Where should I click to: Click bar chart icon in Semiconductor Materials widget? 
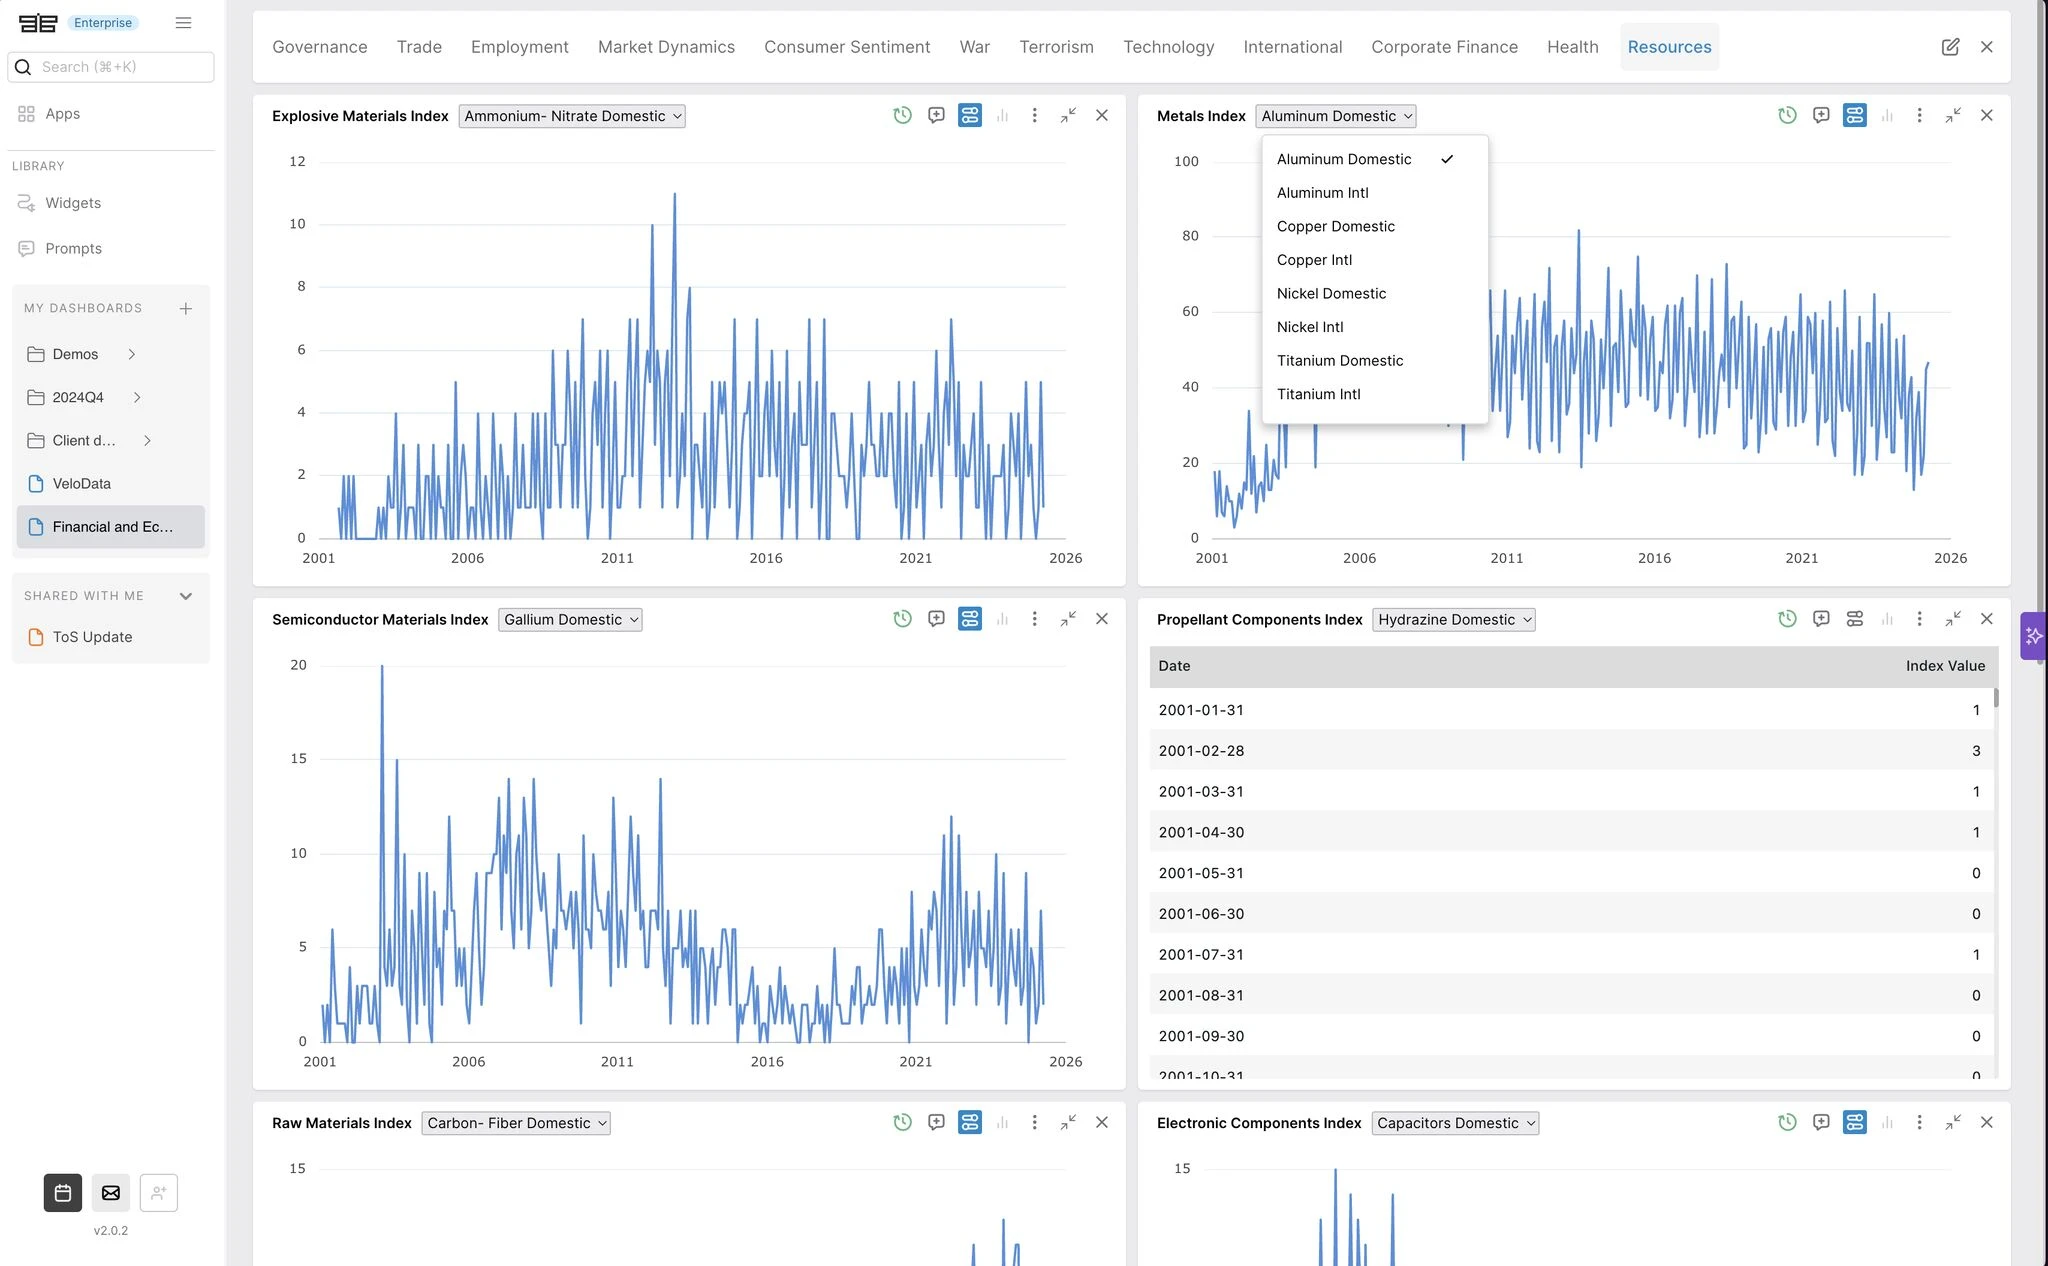pos(1002,619)
